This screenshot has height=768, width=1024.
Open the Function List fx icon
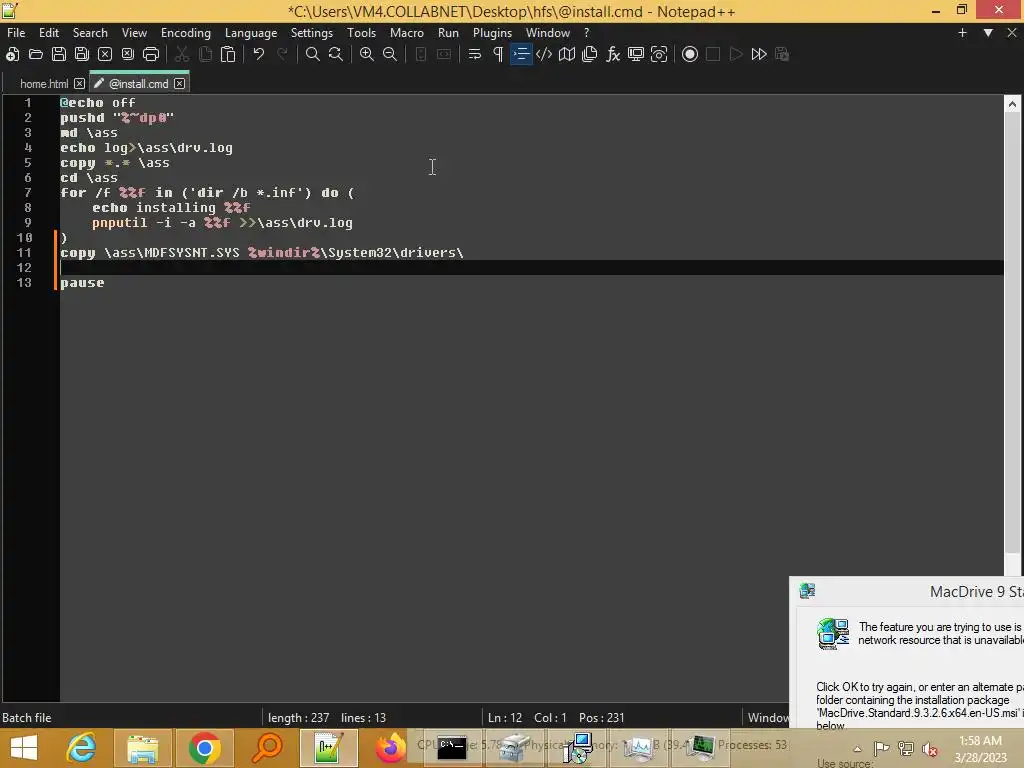click(613, 54)
